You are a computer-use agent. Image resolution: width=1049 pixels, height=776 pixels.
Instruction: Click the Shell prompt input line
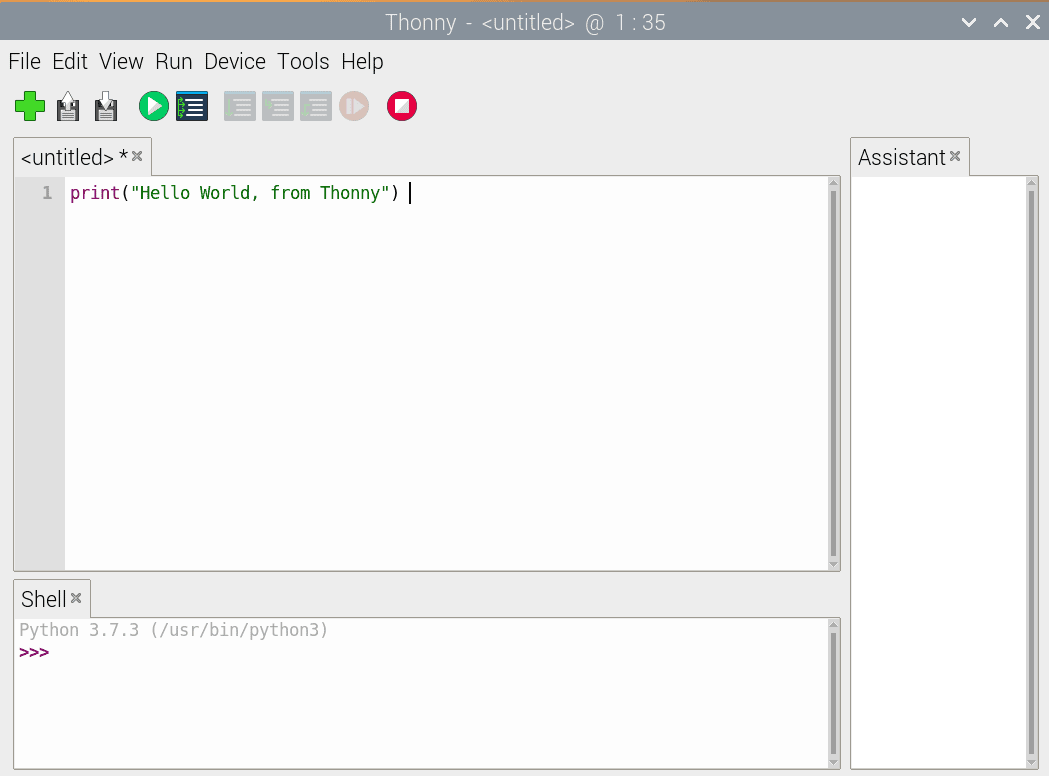400,653
